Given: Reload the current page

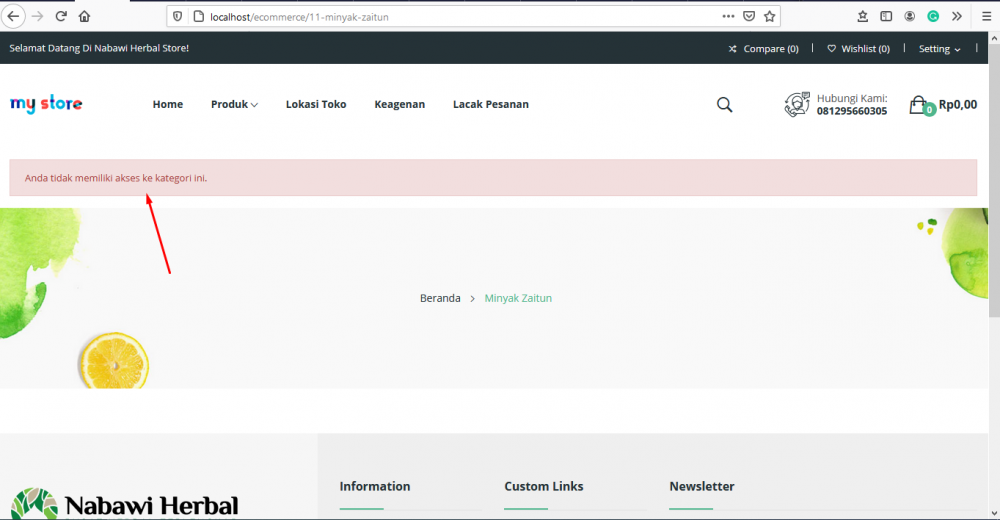Looking at the screenshot, I should tap(61, 17).
